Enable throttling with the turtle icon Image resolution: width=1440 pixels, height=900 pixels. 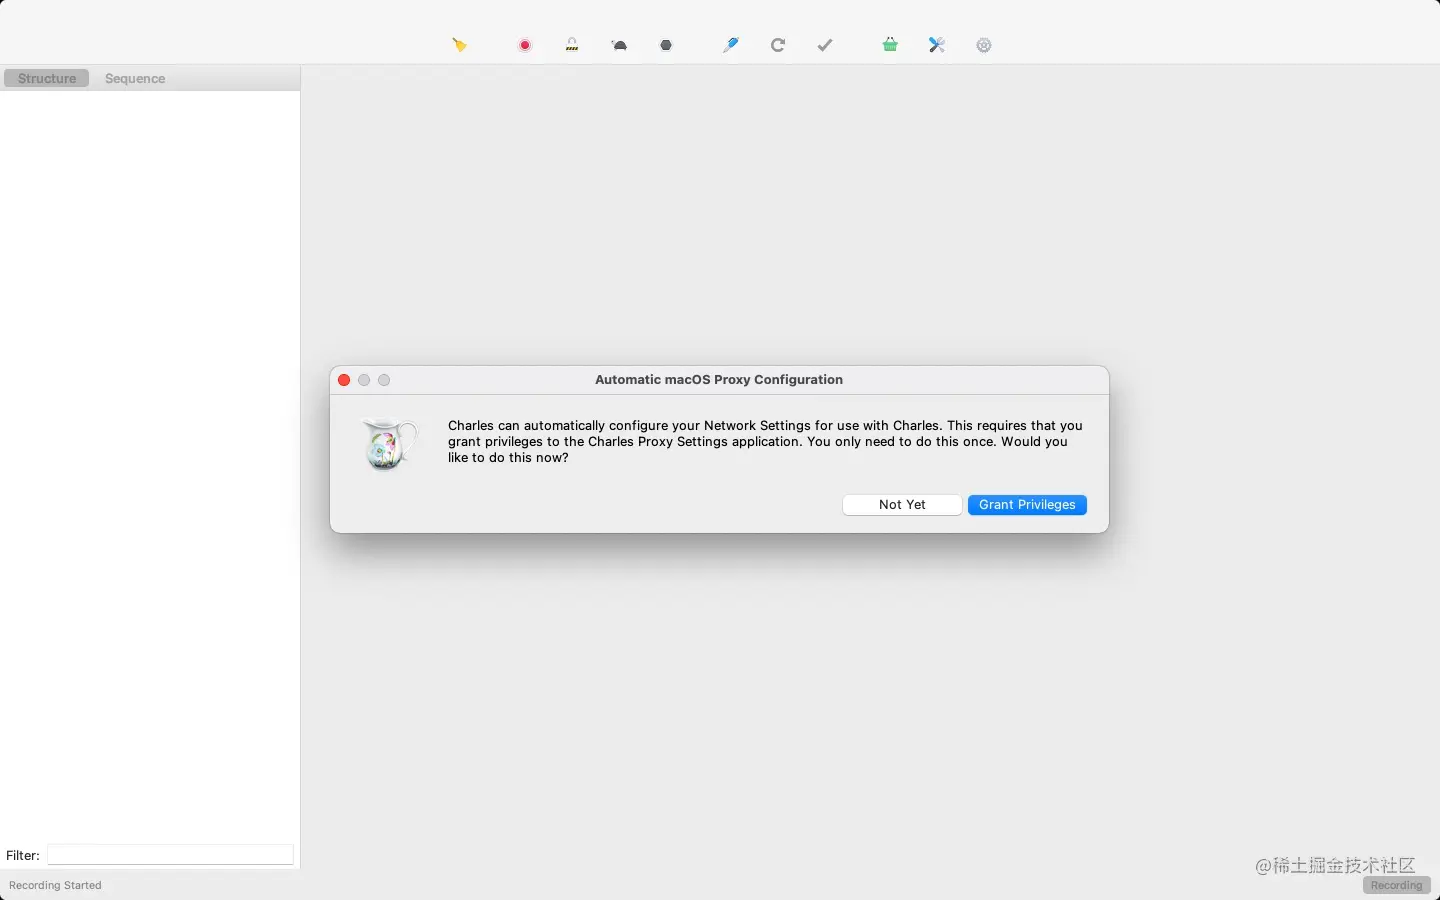(x=620, y=45)
